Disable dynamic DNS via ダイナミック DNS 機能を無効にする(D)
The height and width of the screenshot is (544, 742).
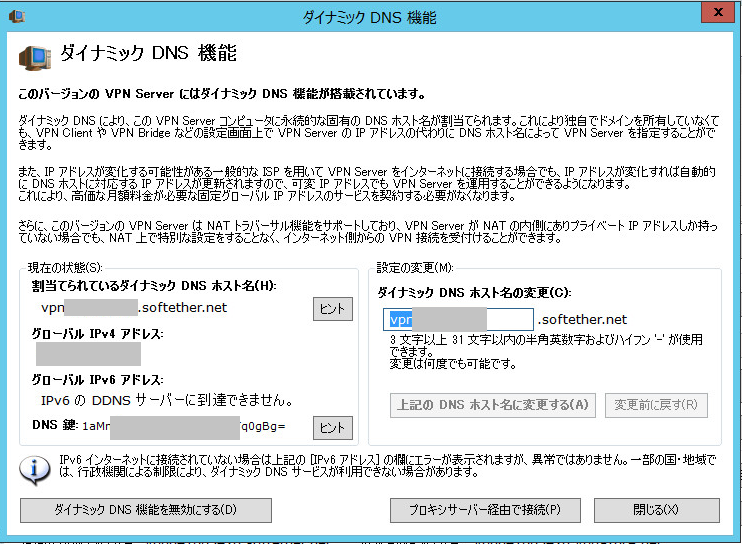click(x=146, y=510)
